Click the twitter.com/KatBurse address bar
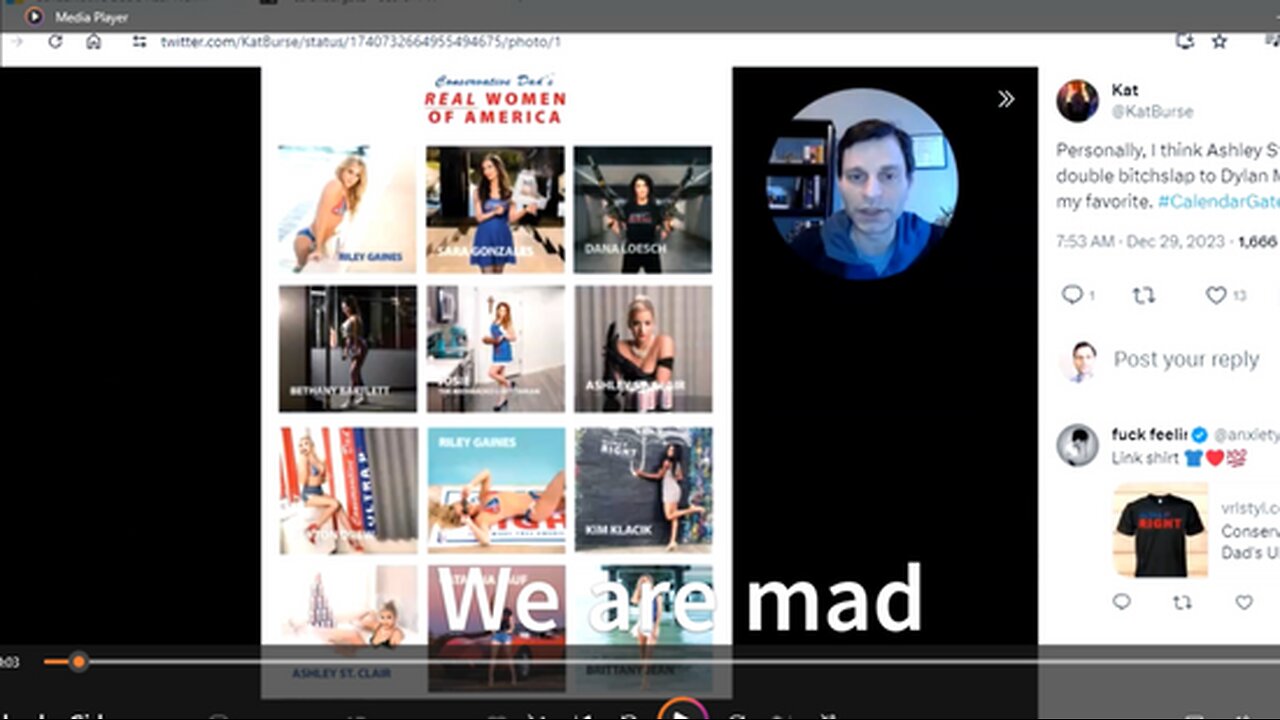1280x720 pixels. tap(360, 42)
